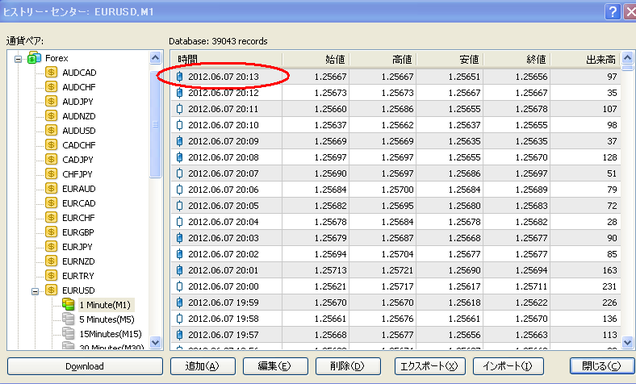636x384 pixels.
Task: Sort by 高値 column header
Action: (383, 60)
